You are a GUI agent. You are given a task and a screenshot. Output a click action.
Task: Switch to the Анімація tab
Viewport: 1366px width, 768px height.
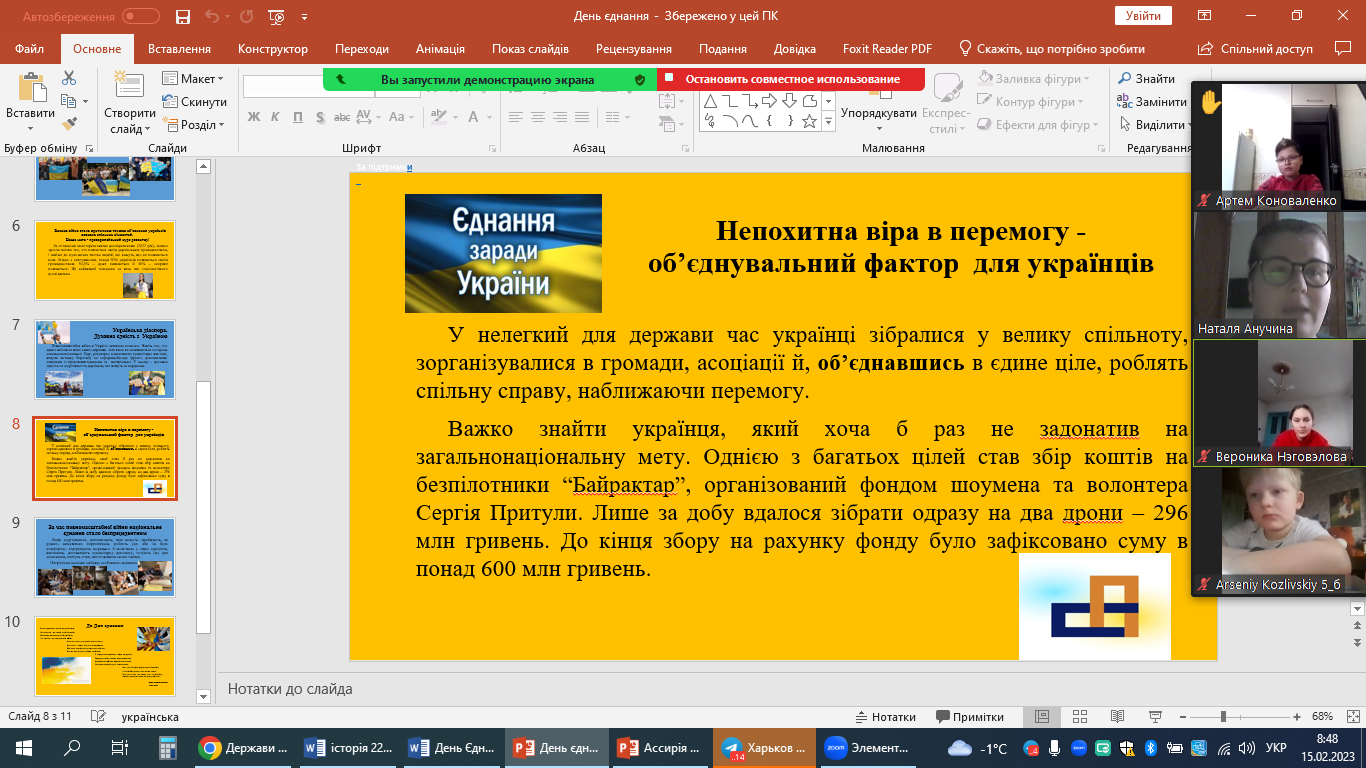(x=440, y=49)
